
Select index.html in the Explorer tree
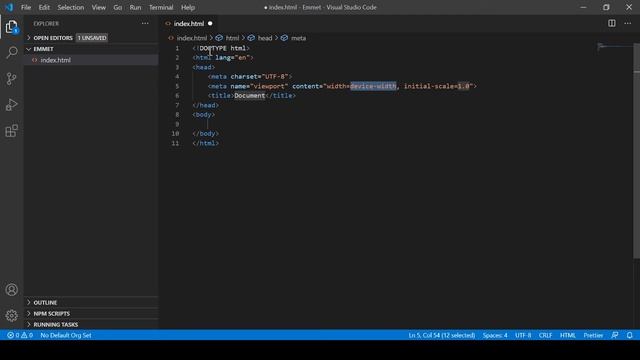[x=91, y=60]
